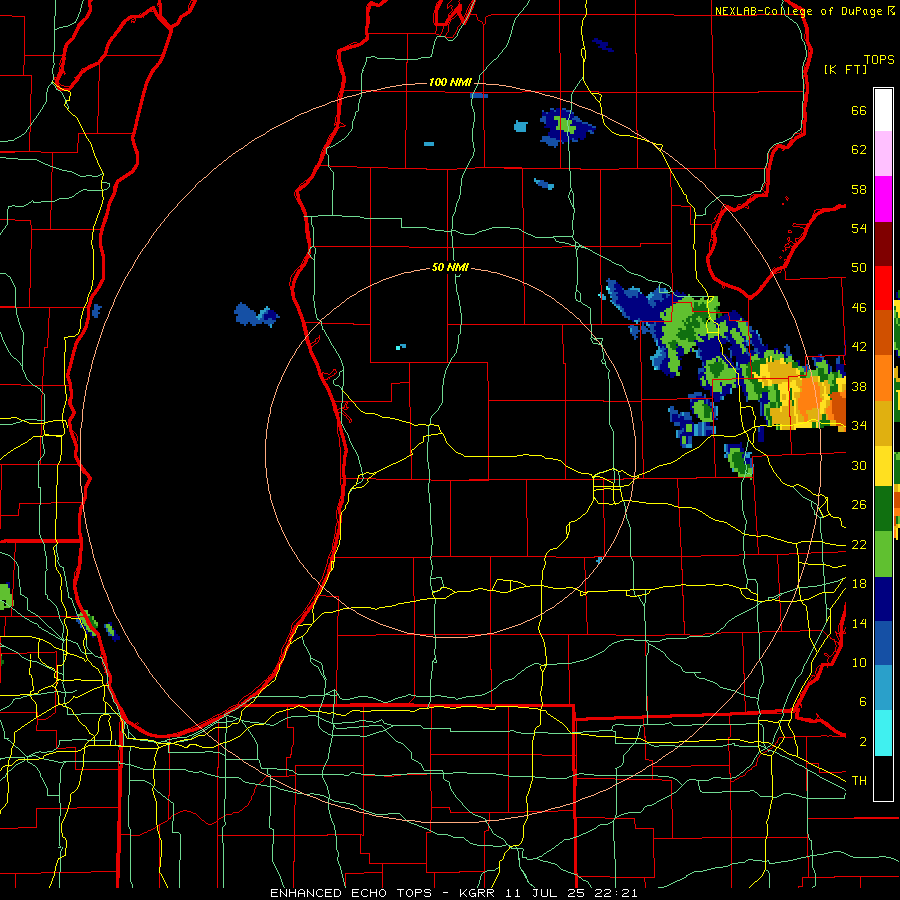Pick the light green legend swatch

[x=883, y=554]
